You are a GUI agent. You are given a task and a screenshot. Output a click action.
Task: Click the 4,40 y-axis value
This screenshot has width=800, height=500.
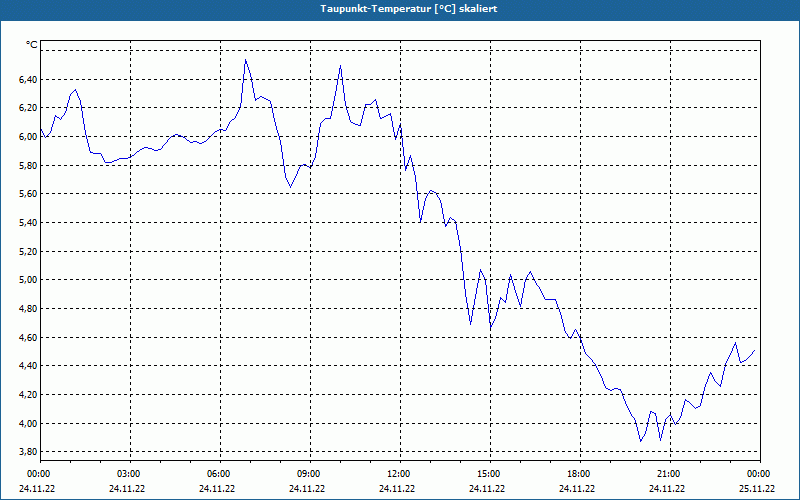click(x=27, y=366)
